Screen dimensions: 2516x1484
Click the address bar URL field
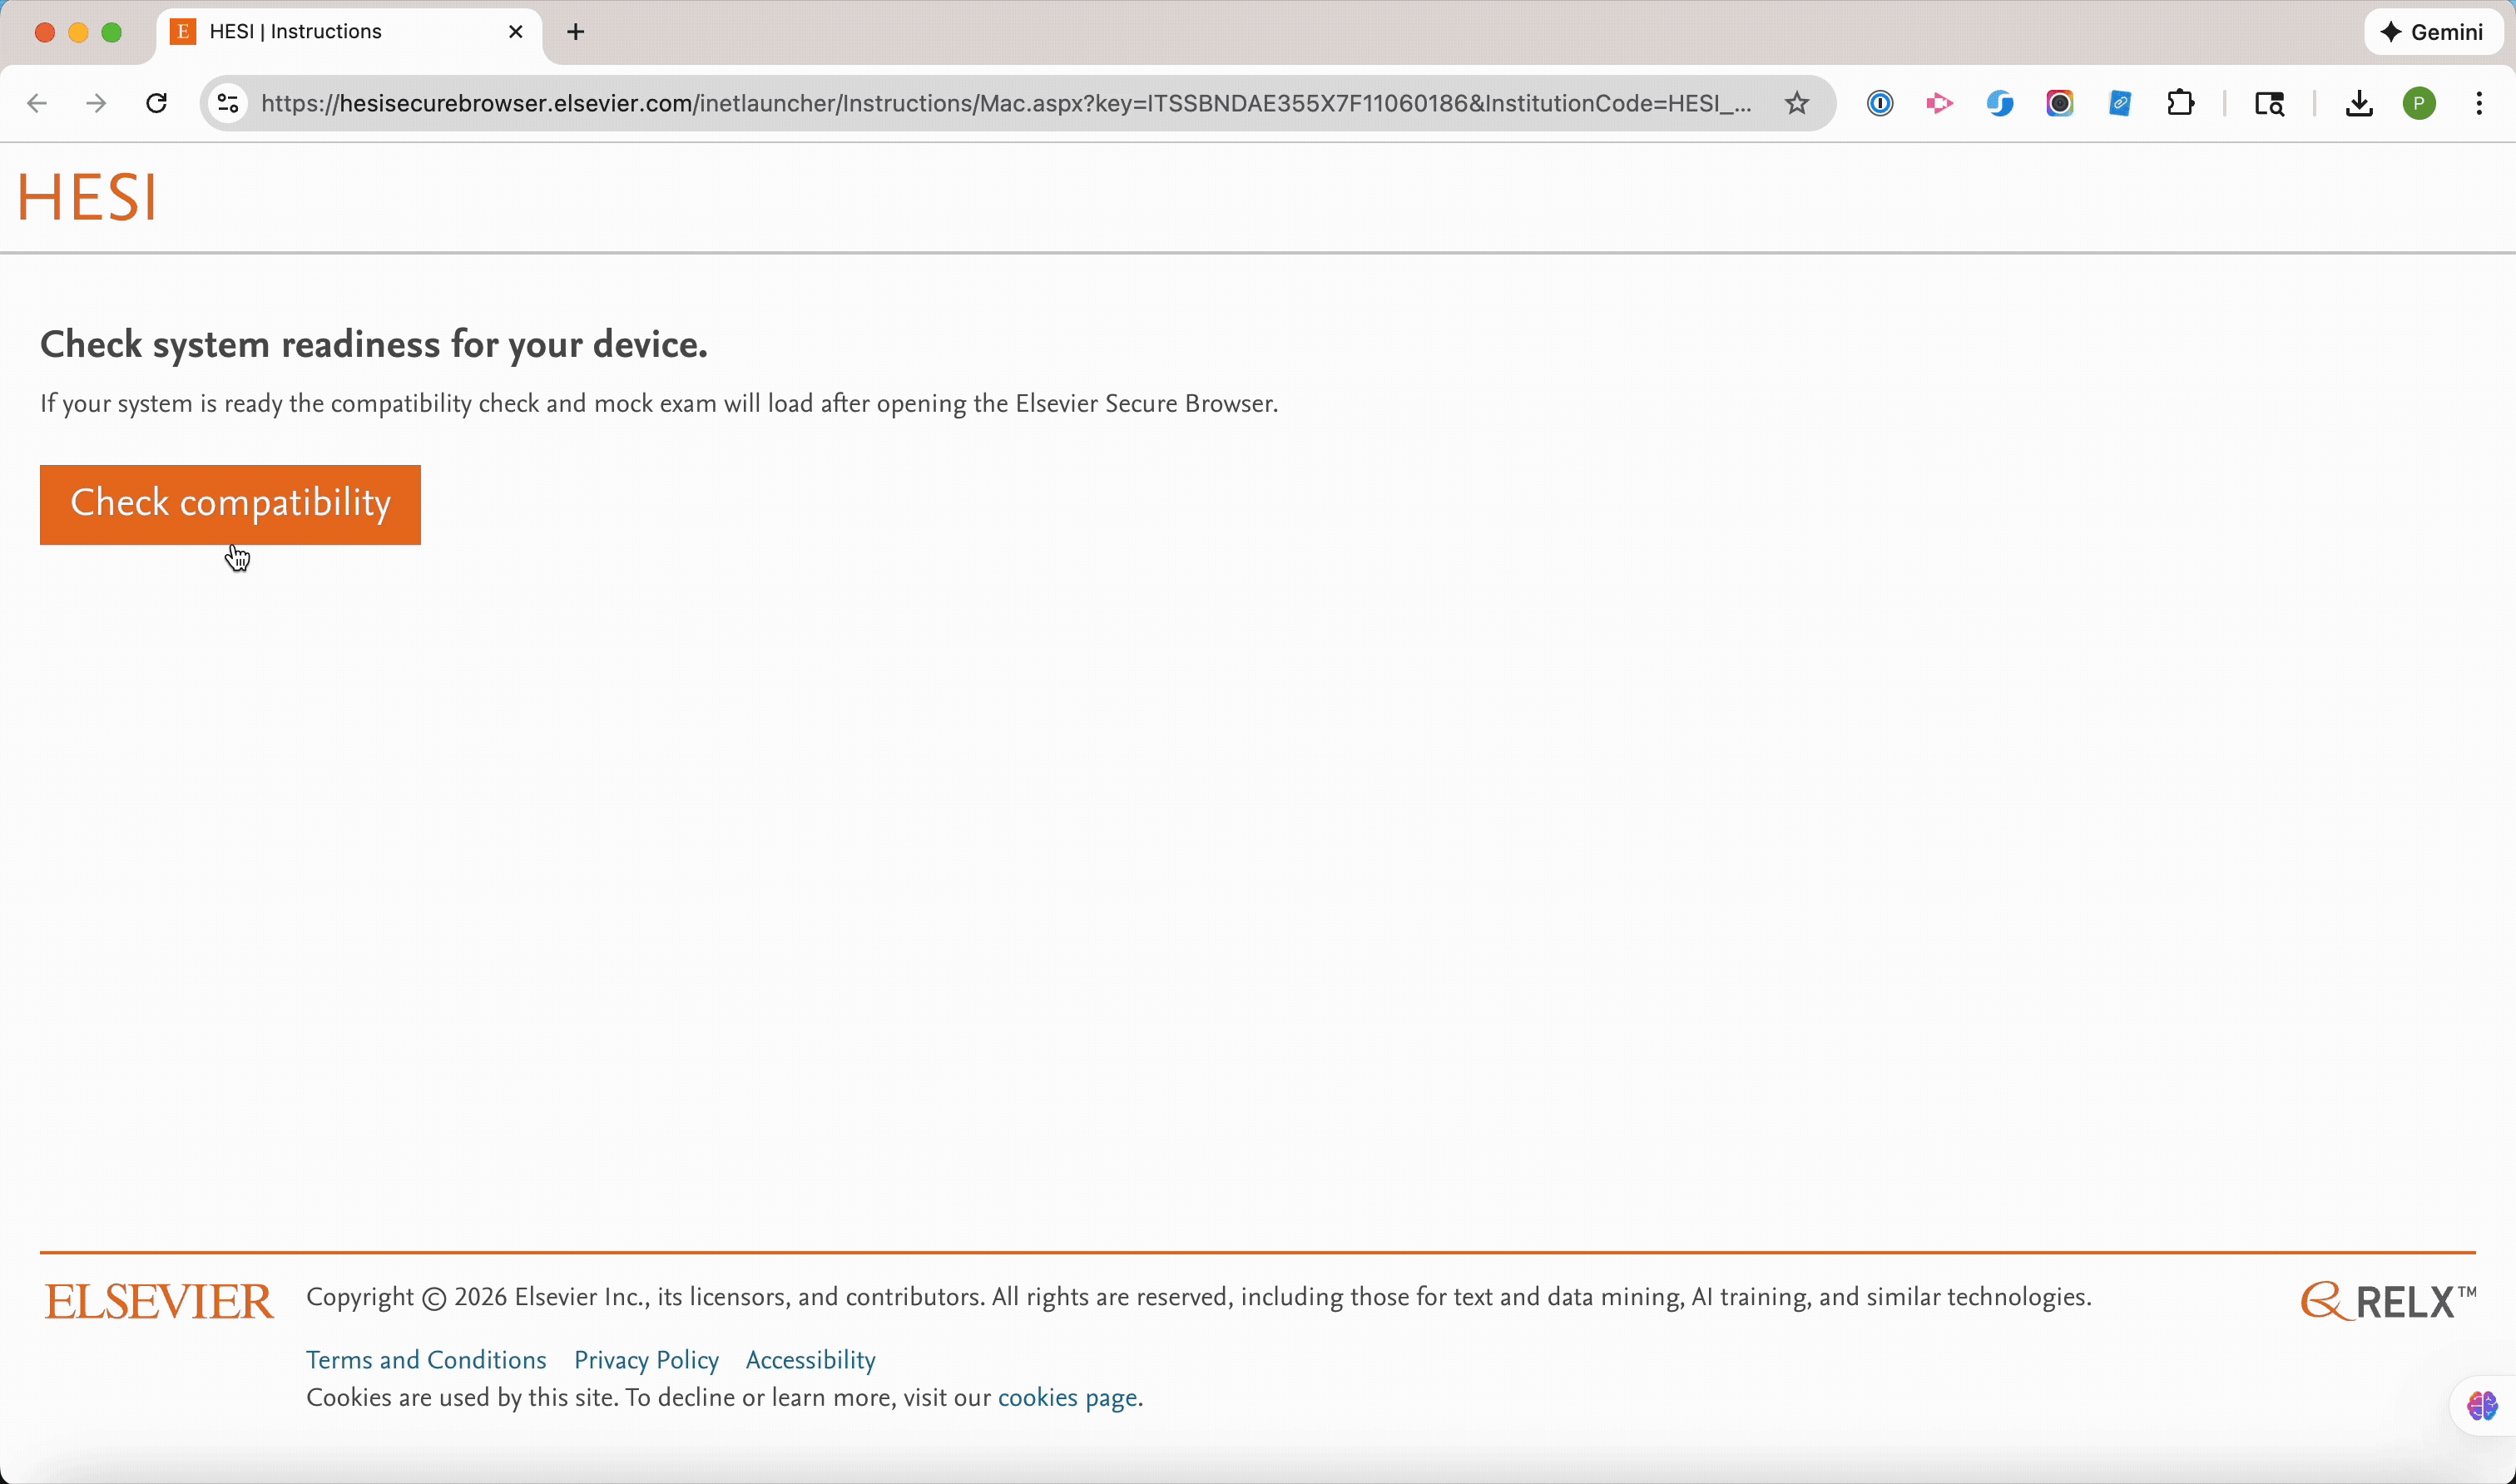pyautogui.click(x=1000, y=103)
